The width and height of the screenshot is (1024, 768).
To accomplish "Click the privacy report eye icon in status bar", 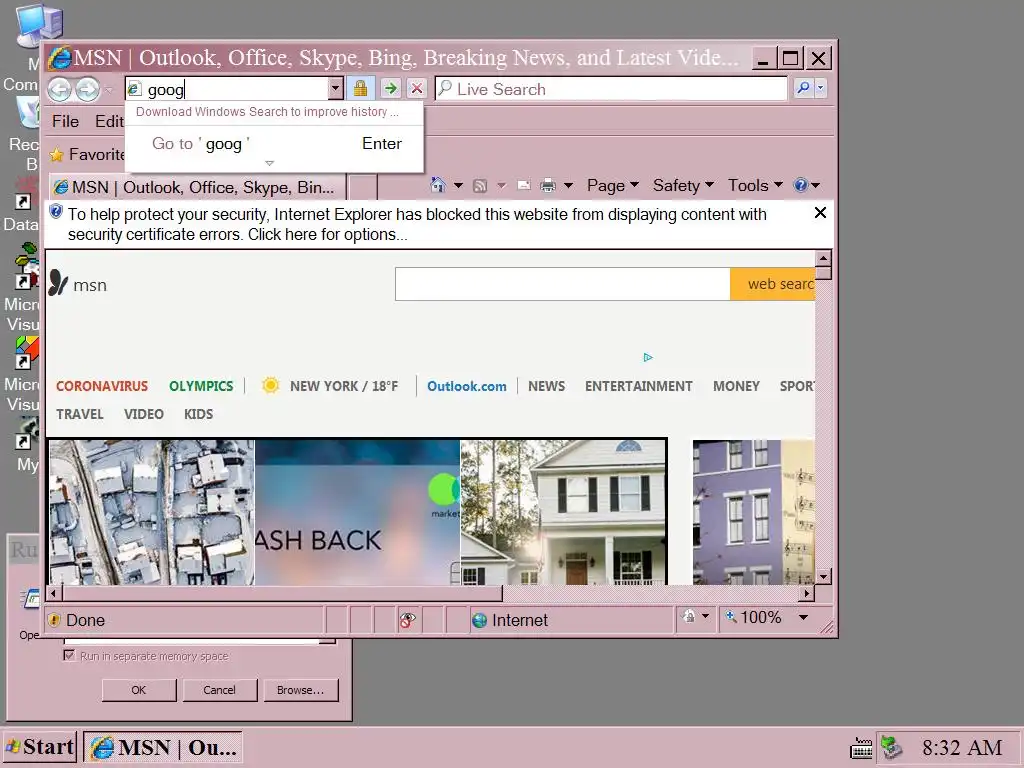I will point(408,620).
